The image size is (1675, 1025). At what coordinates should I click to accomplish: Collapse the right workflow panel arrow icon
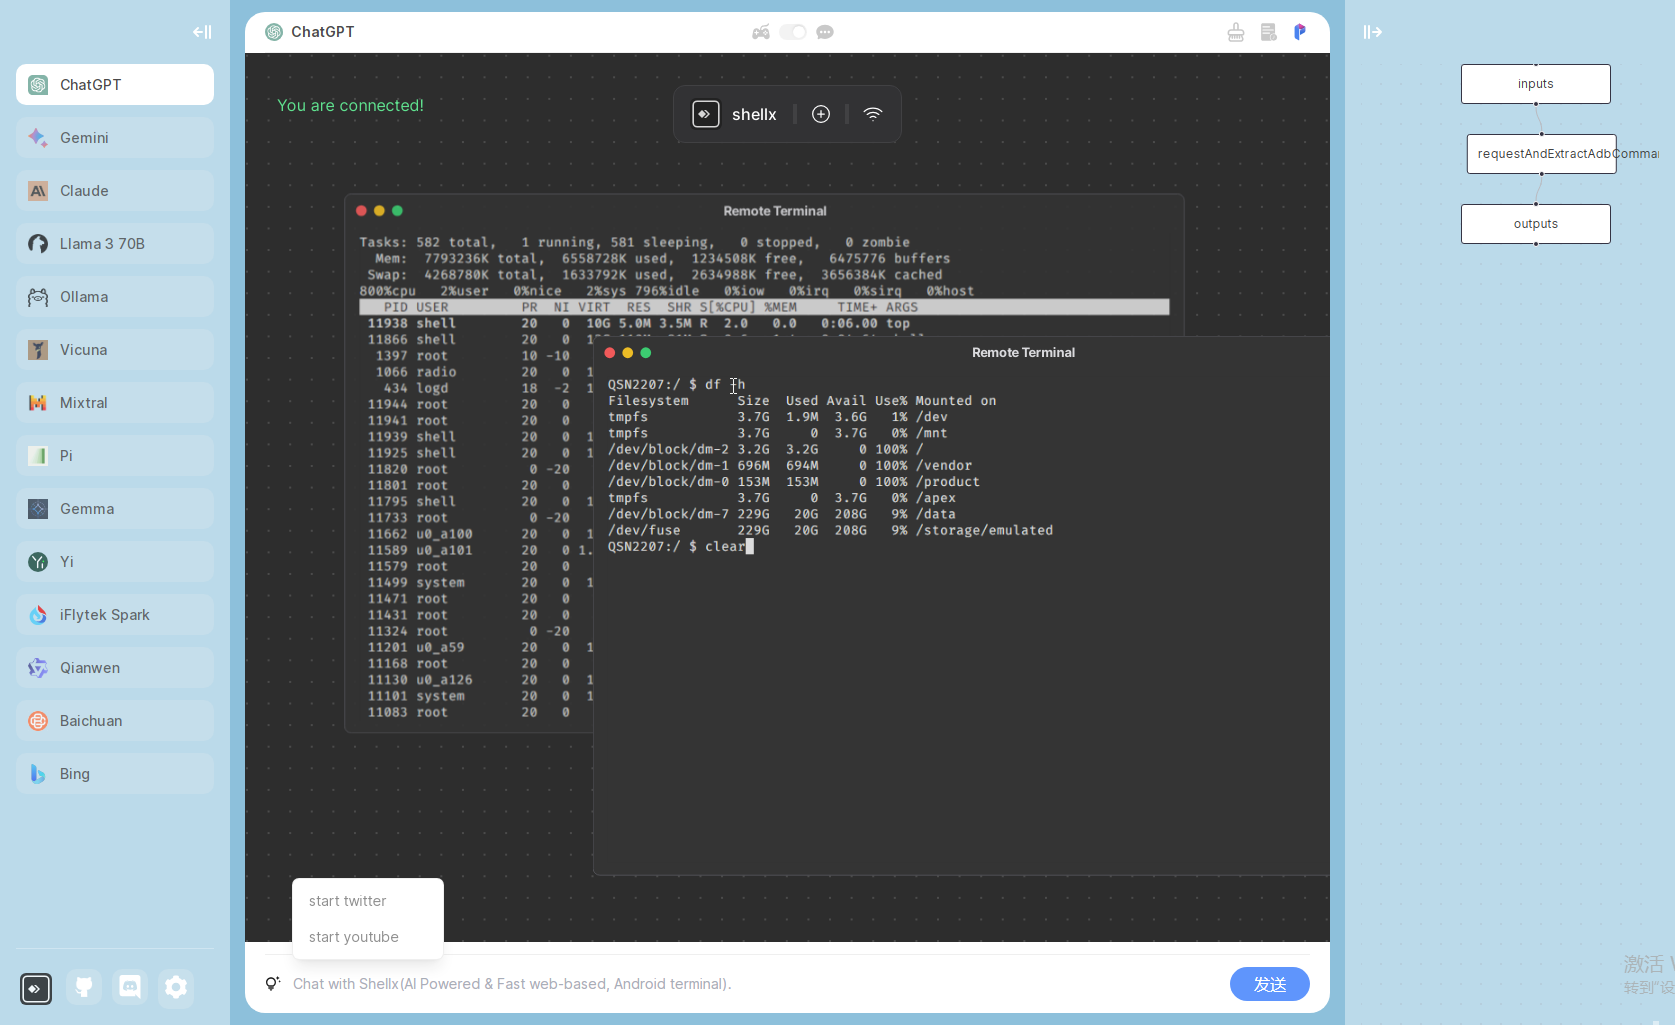(1372, 32)
